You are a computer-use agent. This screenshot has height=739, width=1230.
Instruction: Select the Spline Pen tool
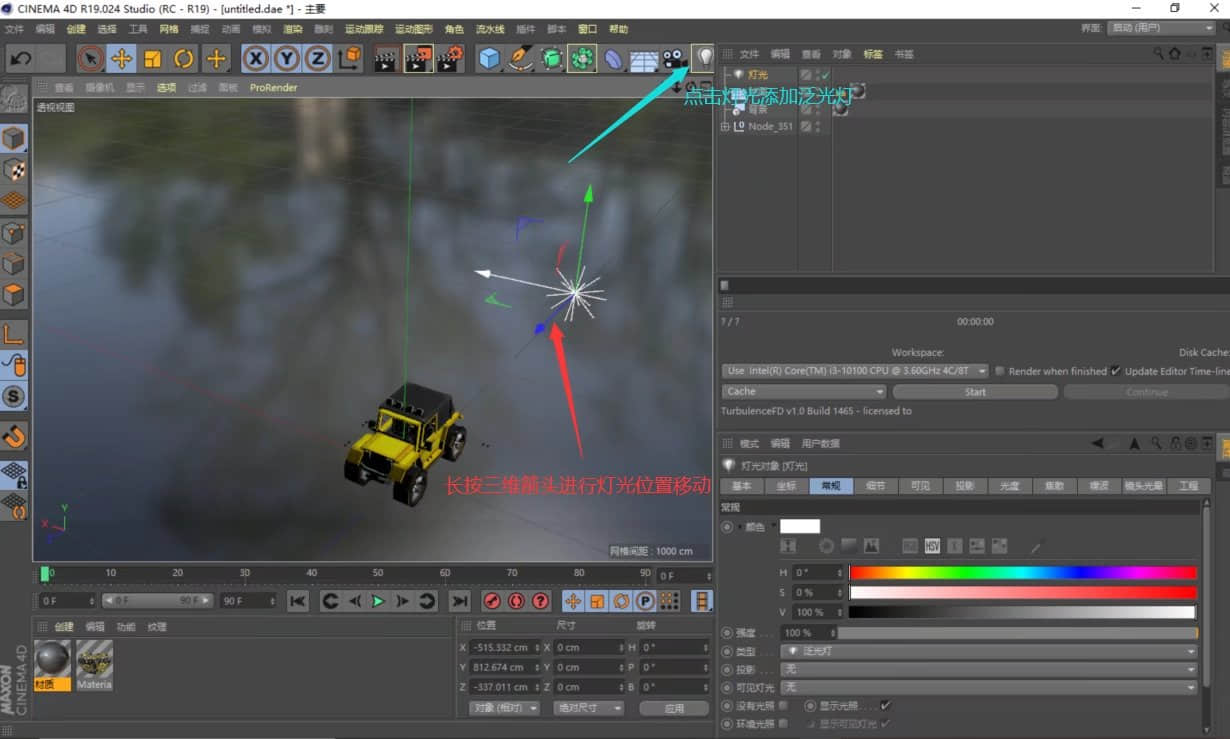pyautogui.click(x=520, y=59)
